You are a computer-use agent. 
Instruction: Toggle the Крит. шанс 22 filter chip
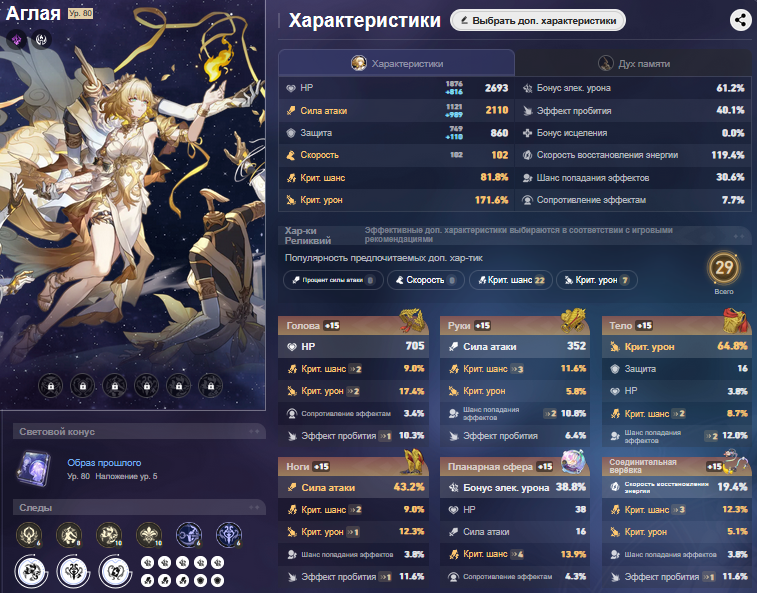(x=511, y=280)
